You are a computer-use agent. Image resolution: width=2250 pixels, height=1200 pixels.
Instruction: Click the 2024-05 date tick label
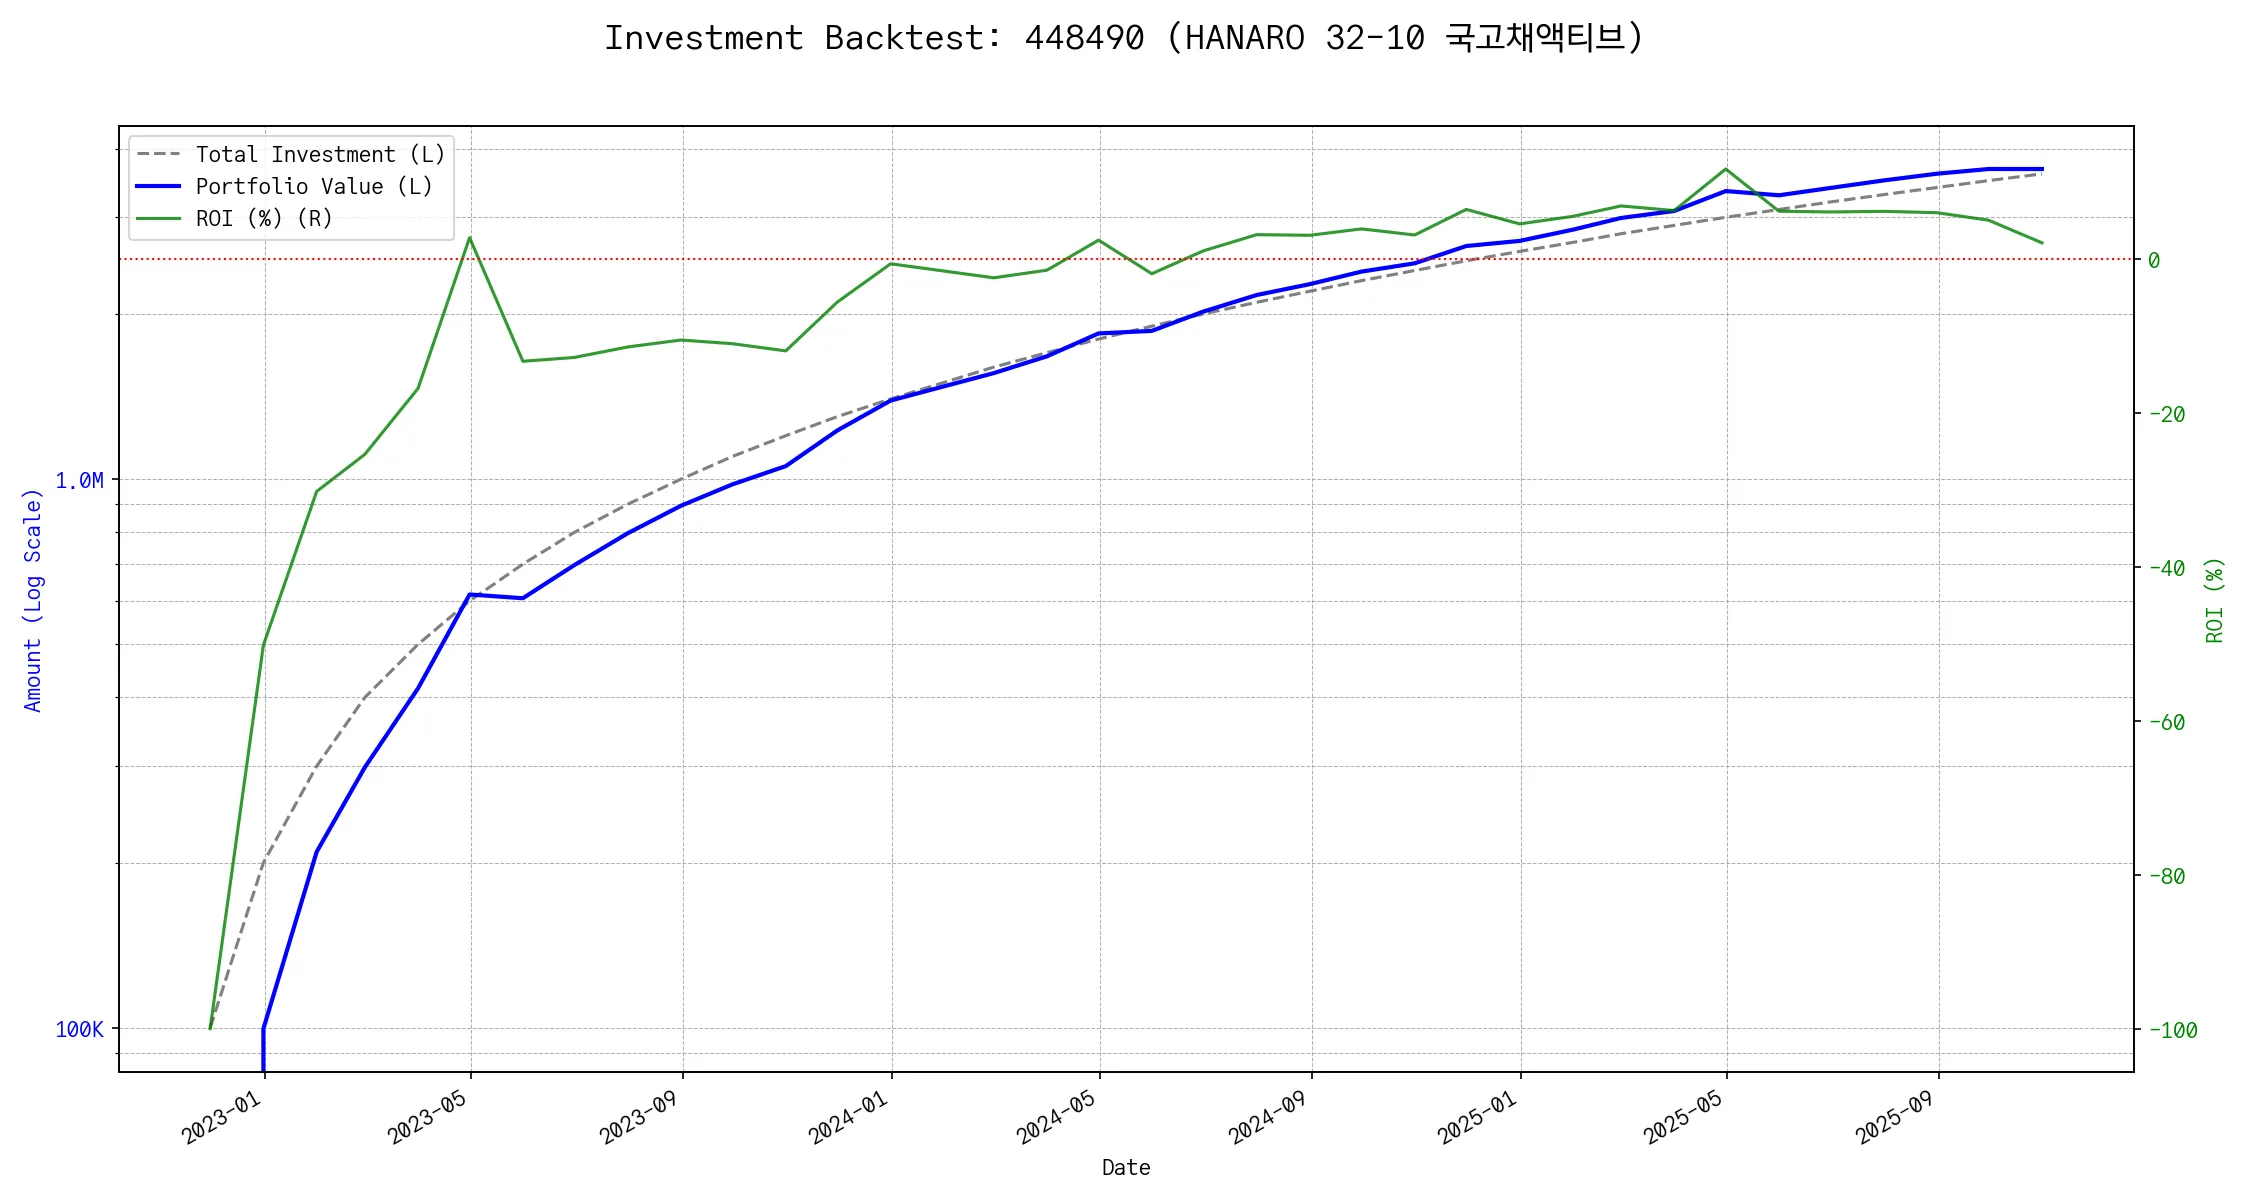(x=1056, y=1117)
